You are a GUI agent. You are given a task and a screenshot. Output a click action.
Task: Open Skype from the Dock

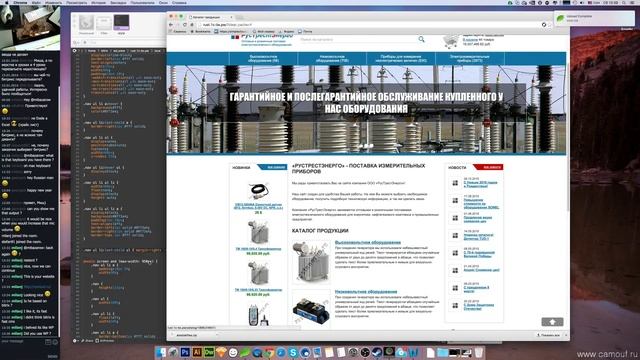pyautogui.click(x=293, y=352)
